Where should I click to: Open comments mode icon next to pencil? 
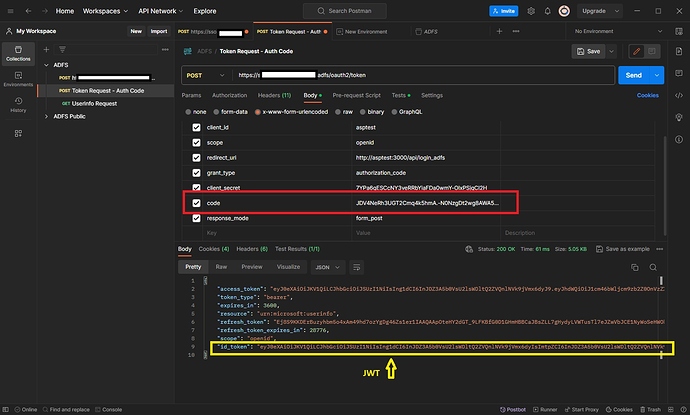[652, 51]
